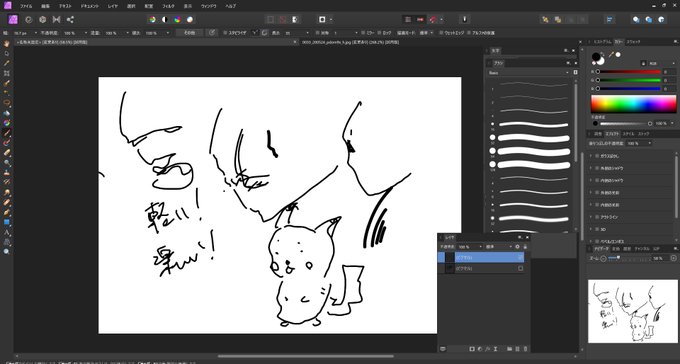
Task: Open the Layers panel blend mode dropdown
Action: (x=499, y=246)
